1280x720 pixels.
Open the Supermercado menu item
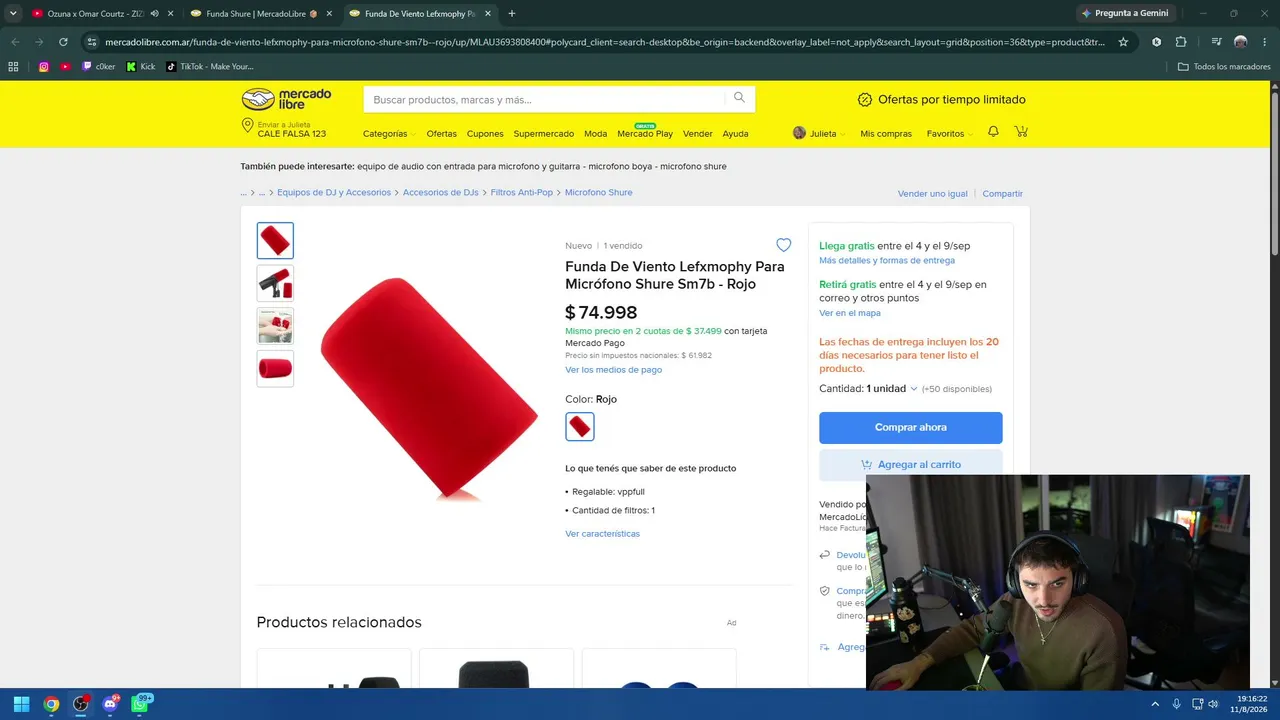point(544,134)
